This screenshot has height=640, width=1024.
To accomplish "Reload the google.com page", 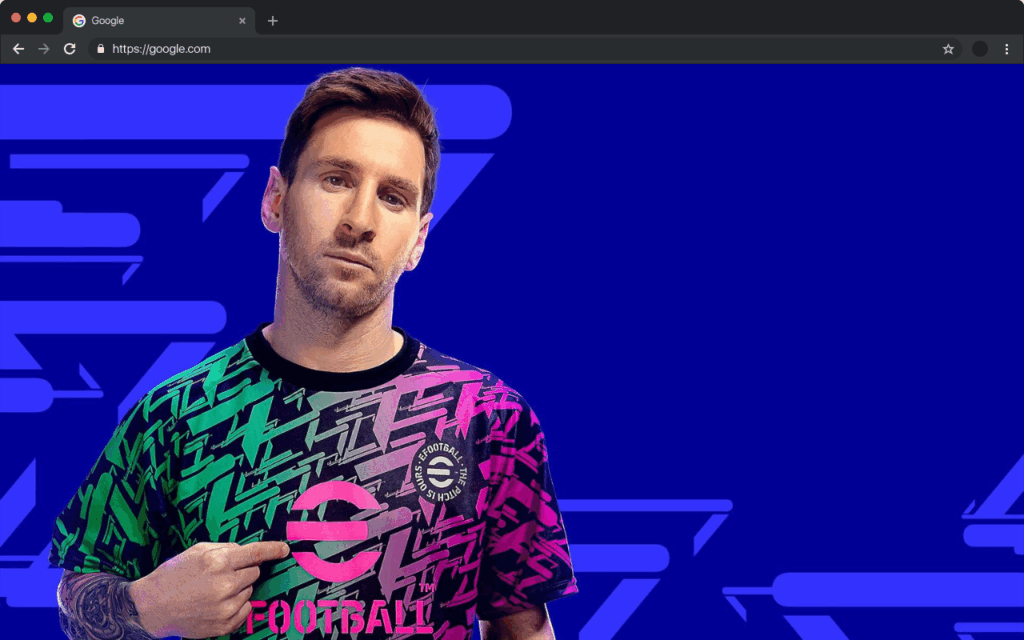I will pyautogui.click(x=68, y=48).
